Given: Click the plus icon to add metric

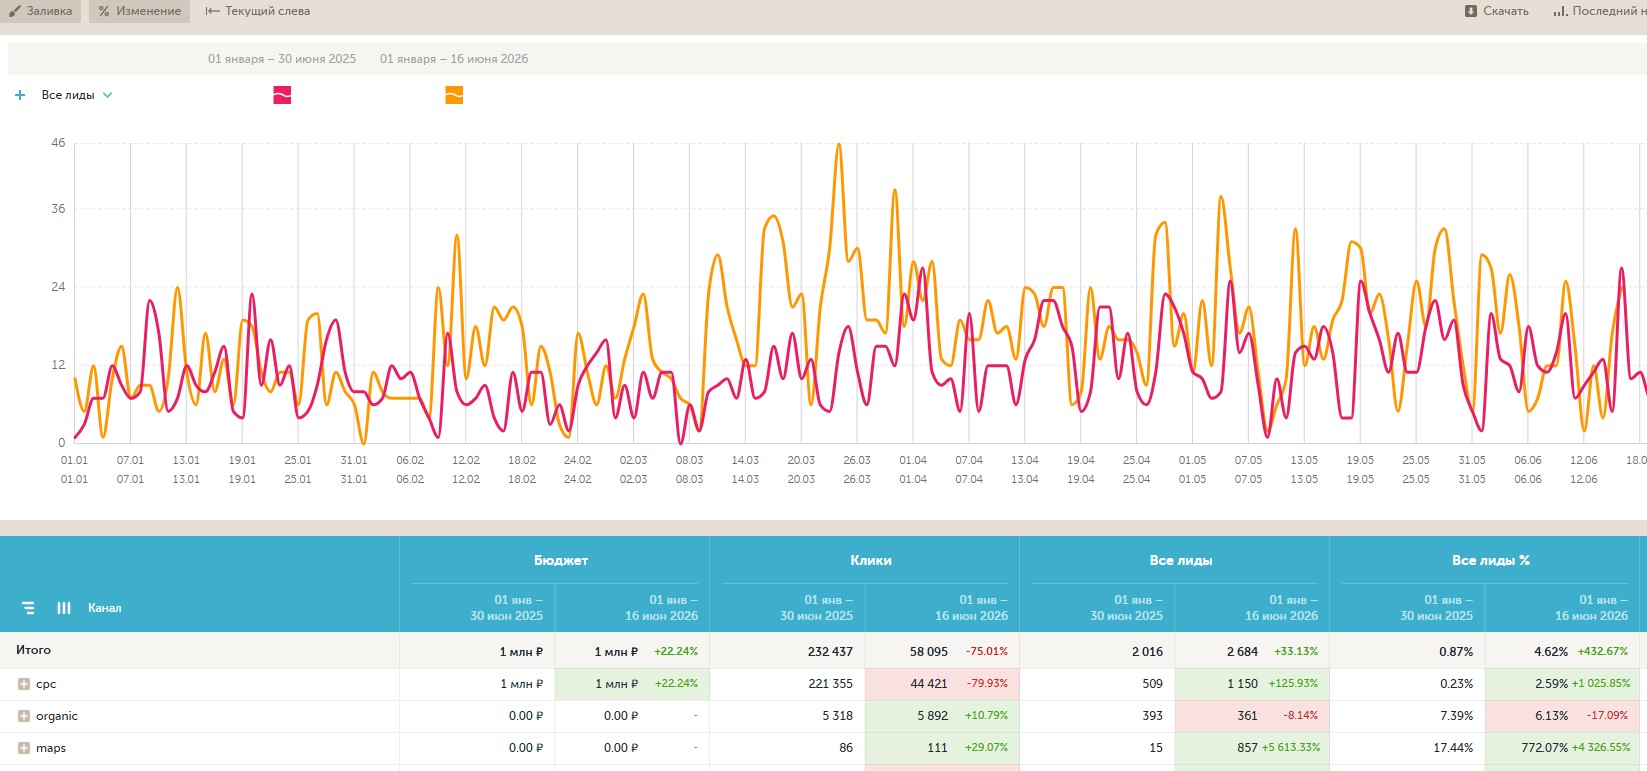Looking at the screenshot, I should pyautogui.click(x=20, y=95).
